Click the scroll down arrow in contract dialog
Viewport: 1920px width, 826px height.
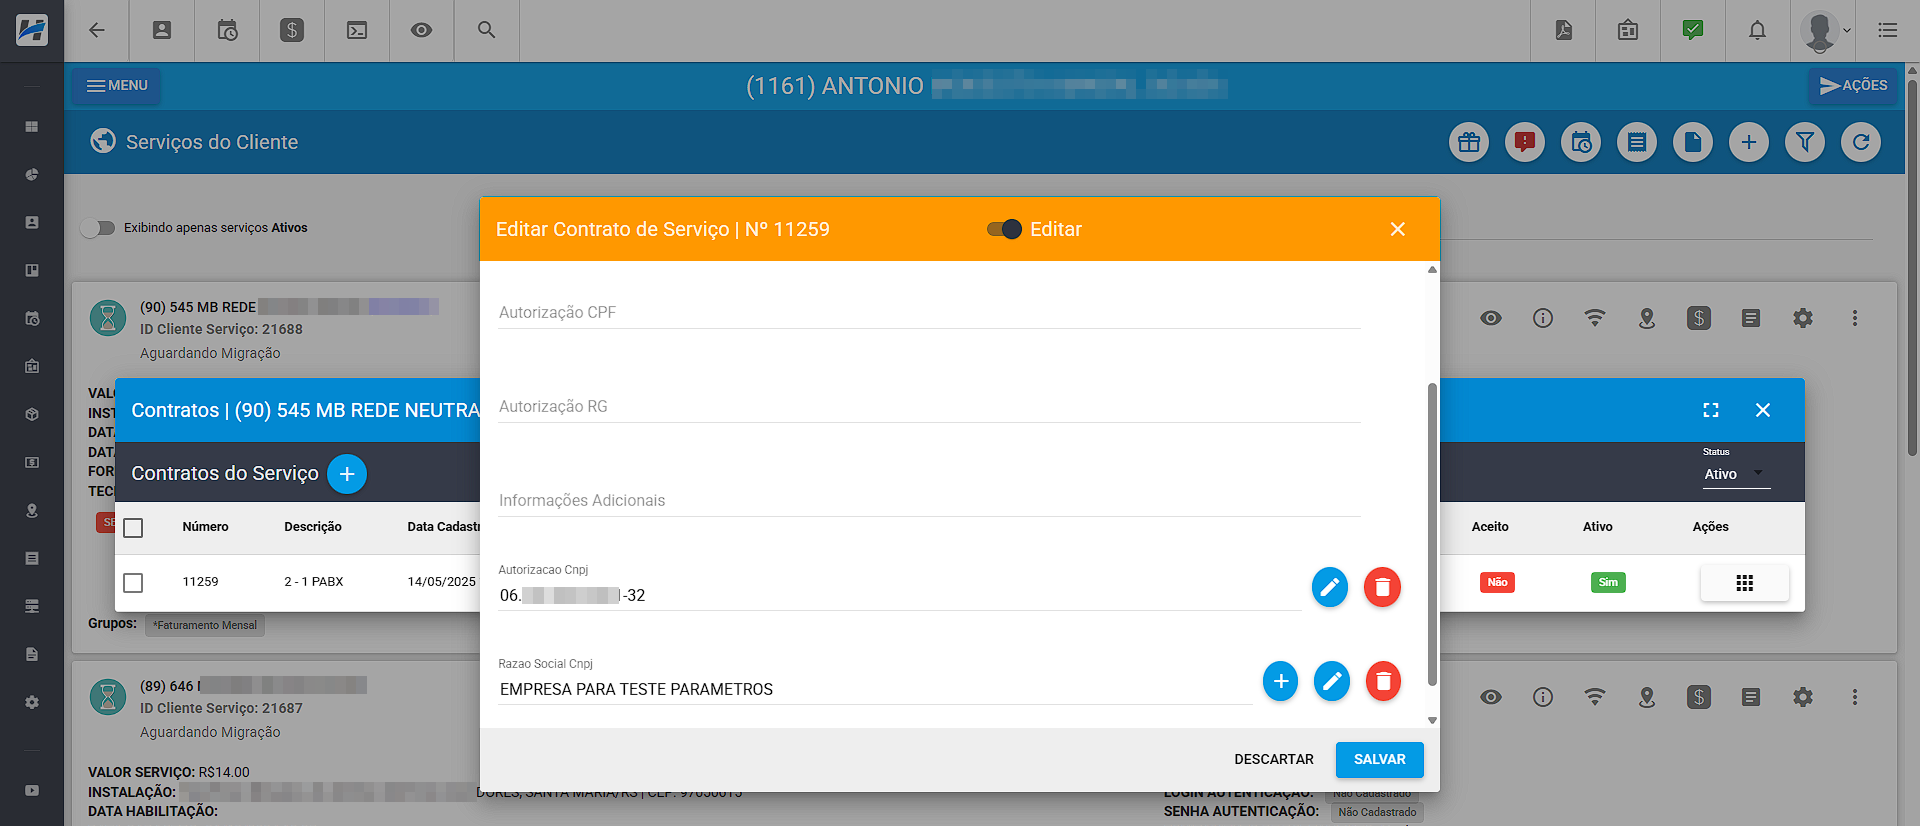coord(1432,720)
